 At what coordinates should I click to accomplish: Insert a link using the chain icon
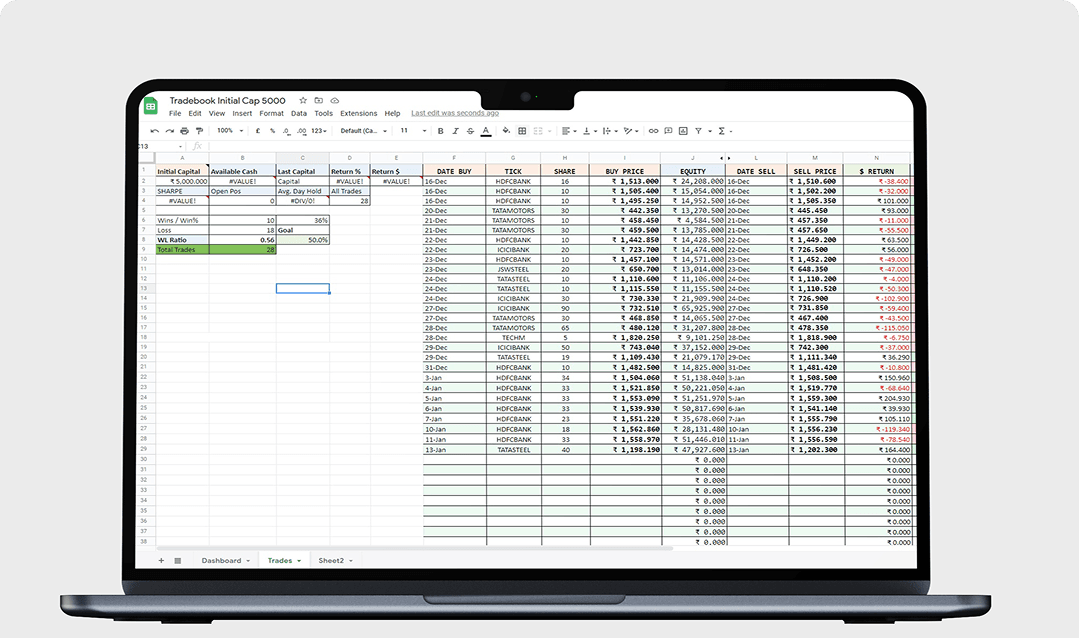653,131
